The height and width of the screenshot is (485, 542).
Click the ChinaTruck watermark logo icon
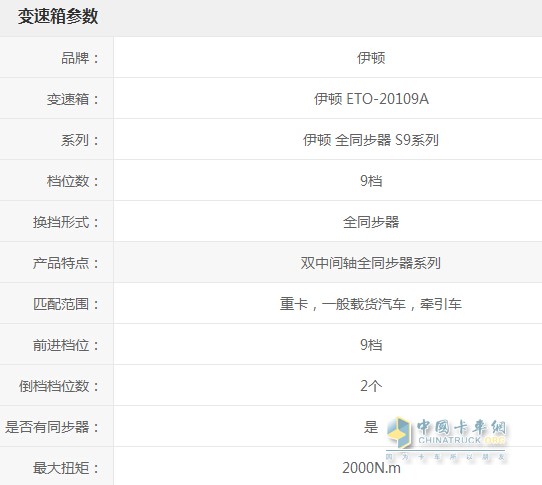[x=399, y=432]
